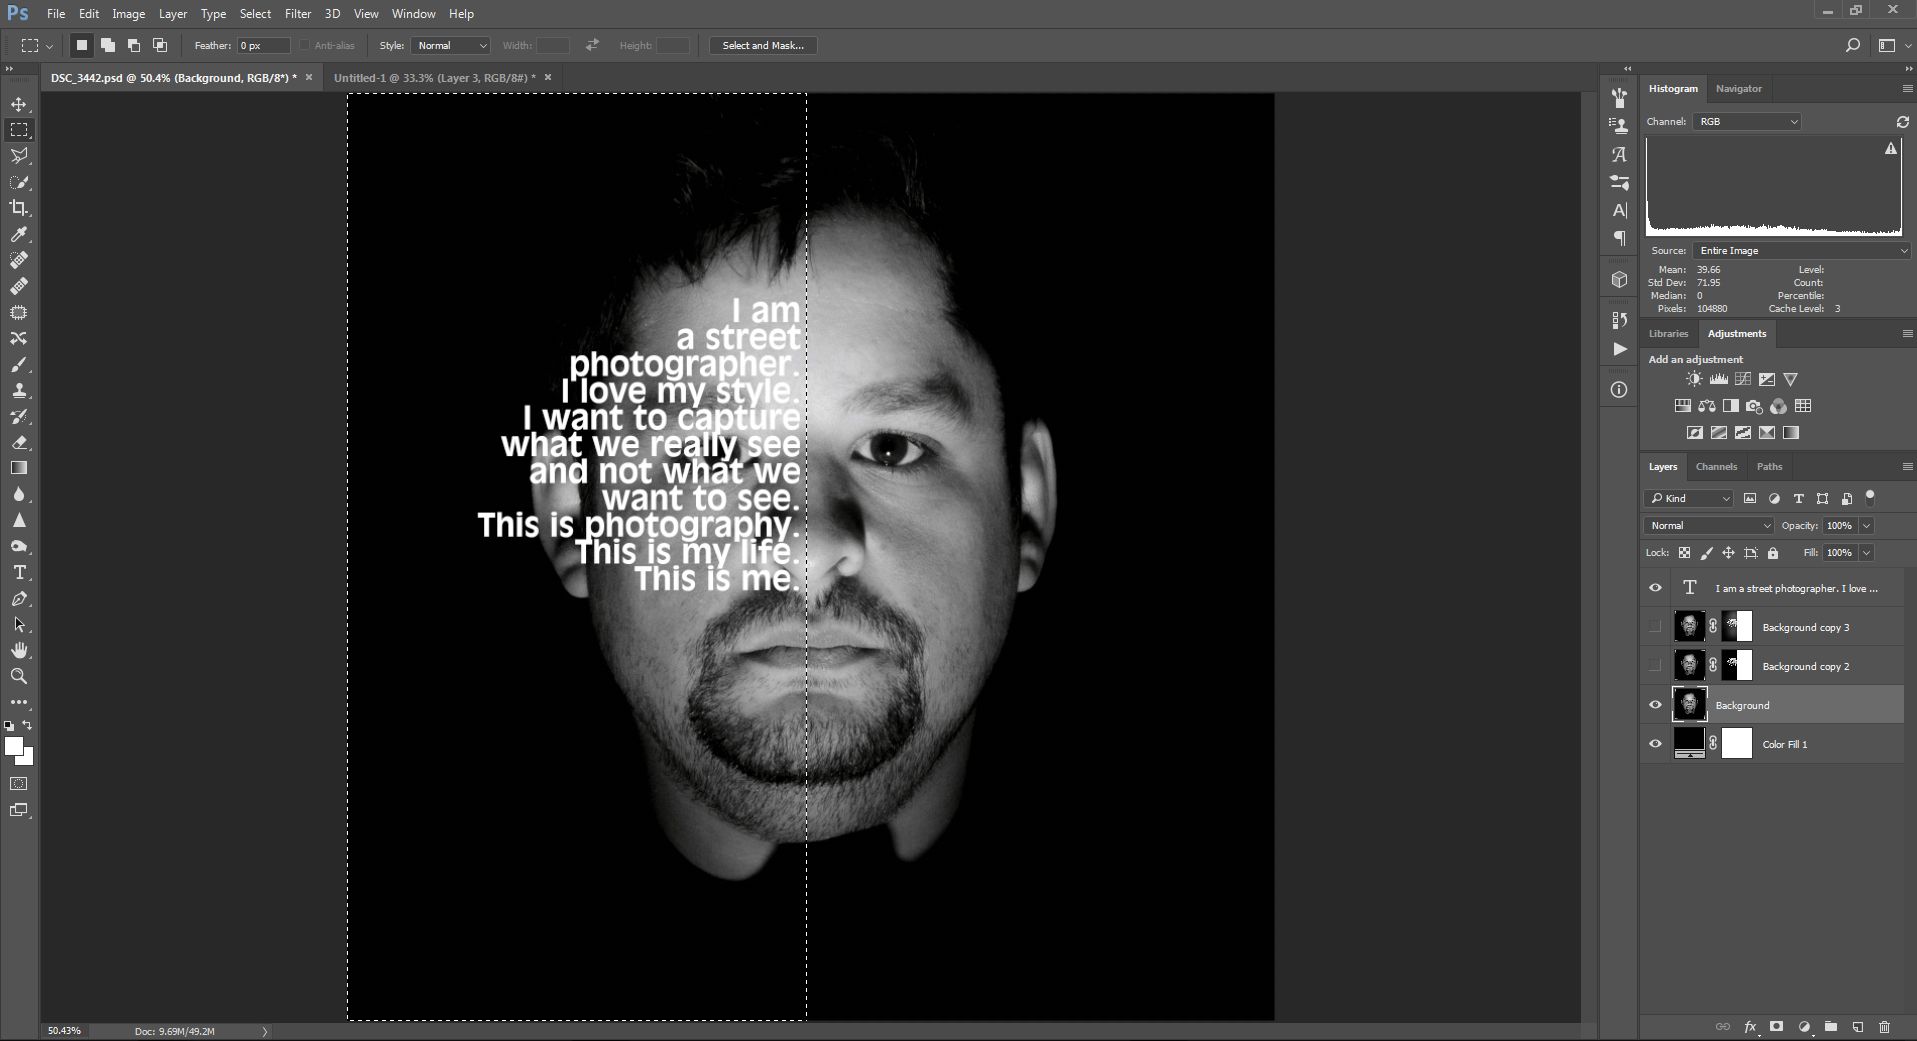
Task: Select the Eyedropper tool
Action: tap(19, 234)
